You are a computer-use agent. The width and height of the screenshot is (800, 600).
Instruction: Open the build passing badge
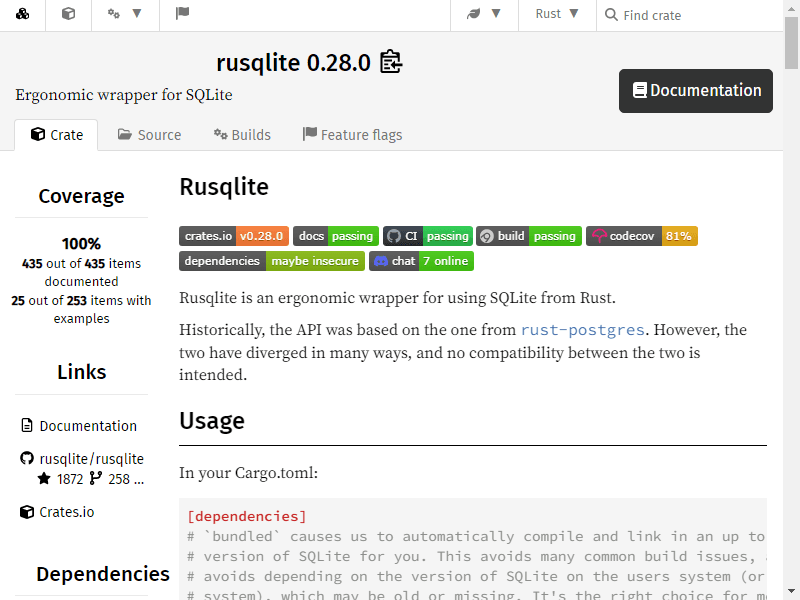coord(529,236)
